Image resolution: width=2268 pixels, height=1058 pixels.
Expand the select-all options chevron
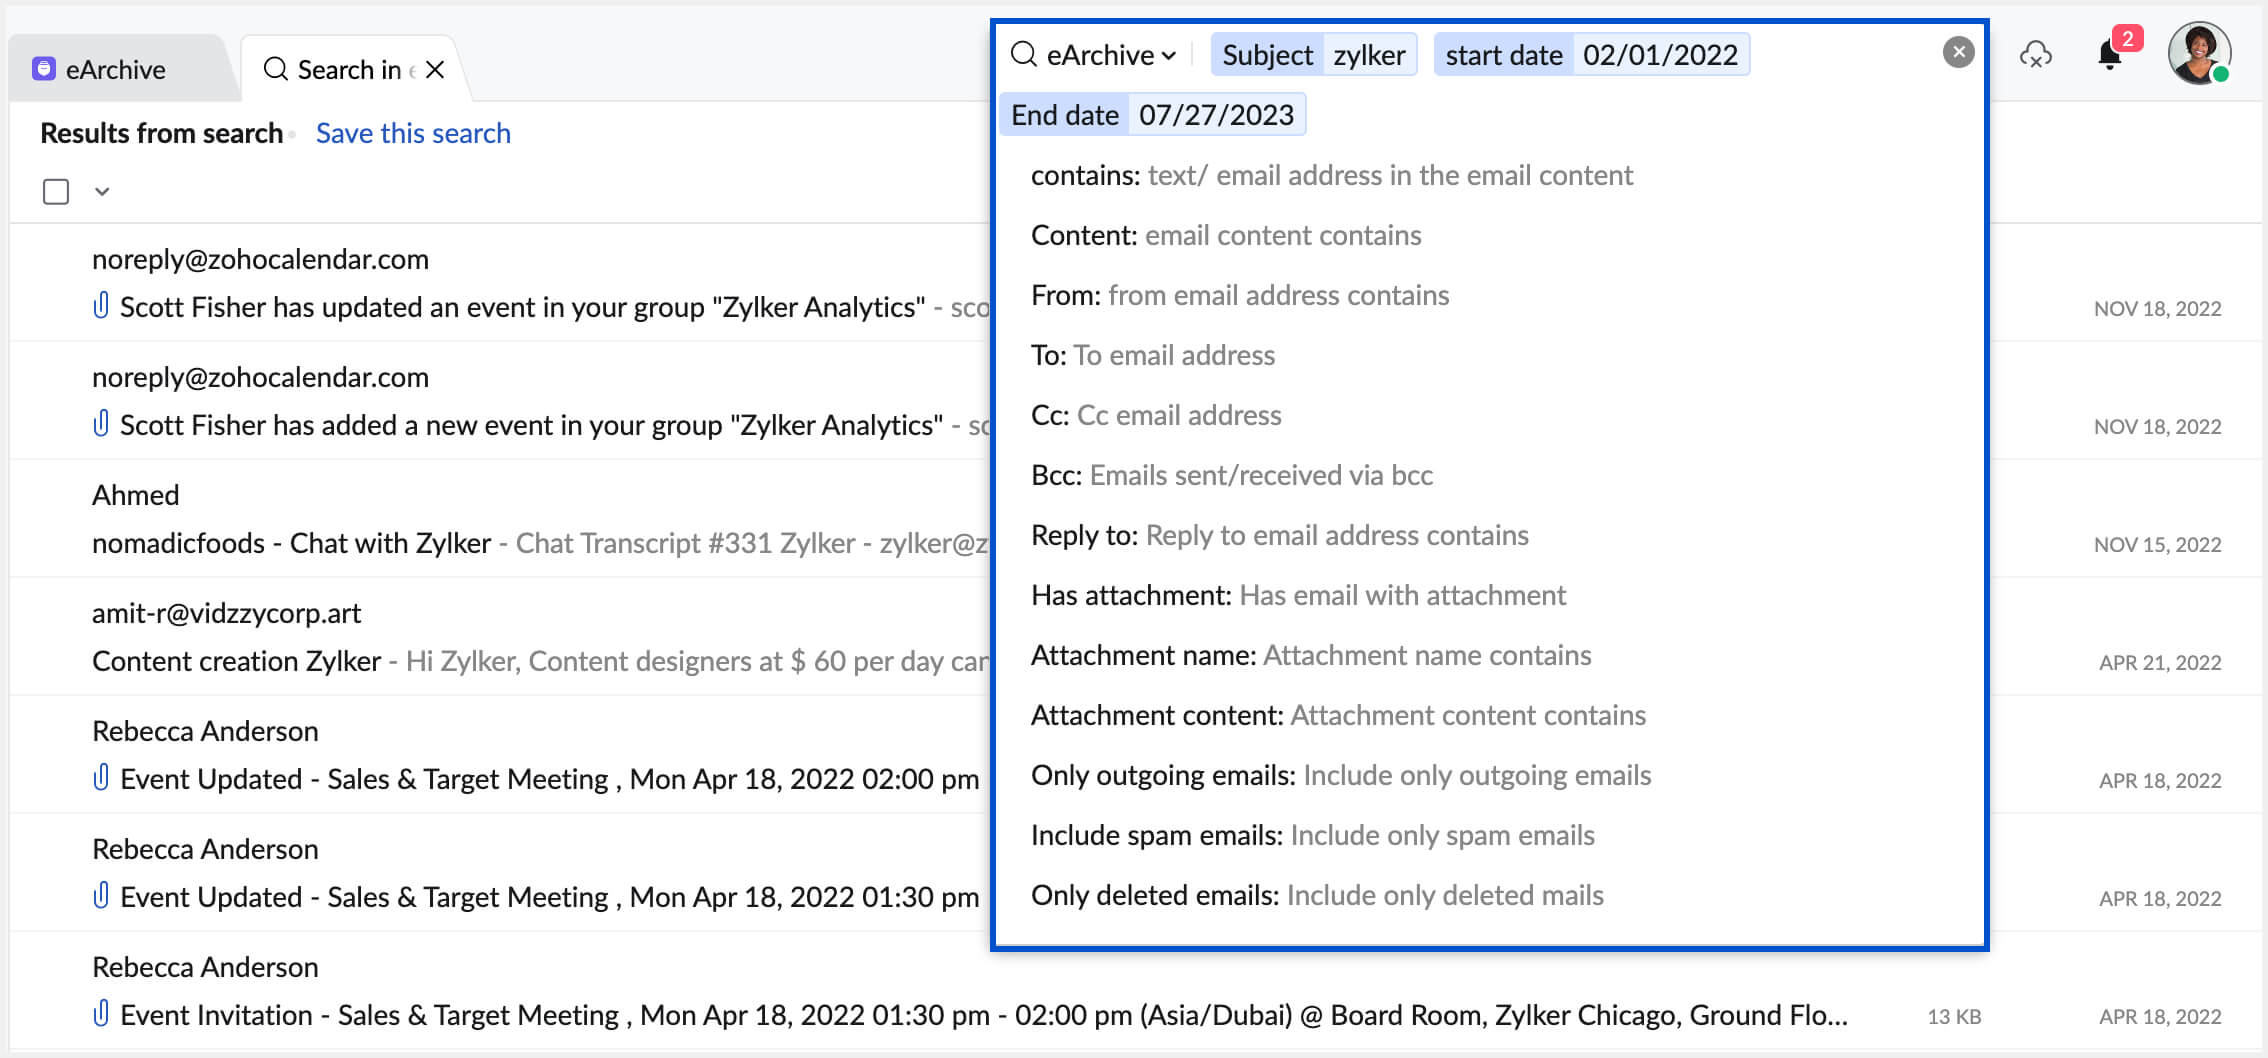click(x=102, y=191)
